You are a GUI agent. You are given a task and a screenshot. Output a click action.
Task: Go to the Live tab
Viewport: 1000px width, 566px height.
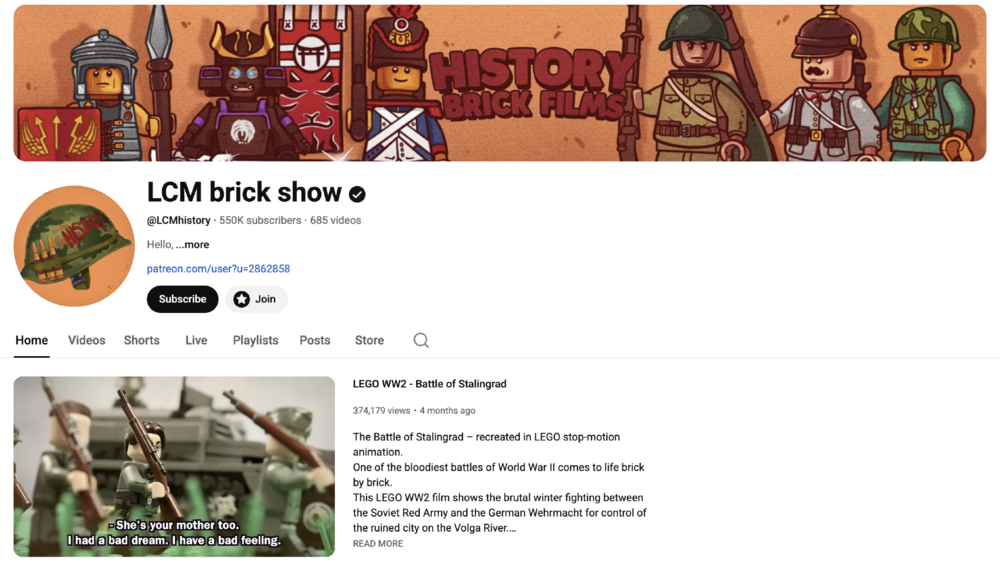pyautogui.click(x=196, y=340)
